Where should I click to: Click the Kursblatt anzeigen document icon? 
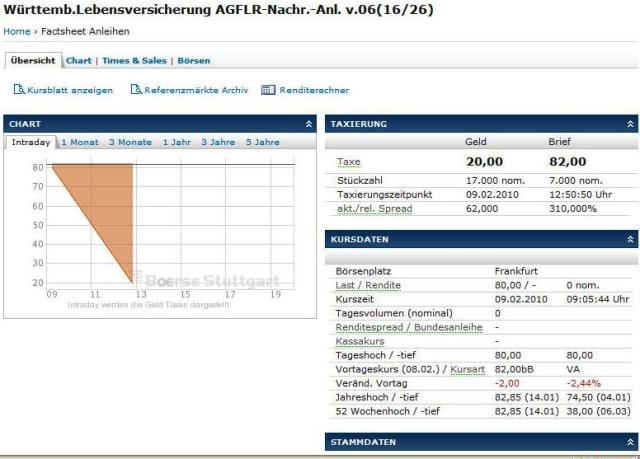click(19, 89)
